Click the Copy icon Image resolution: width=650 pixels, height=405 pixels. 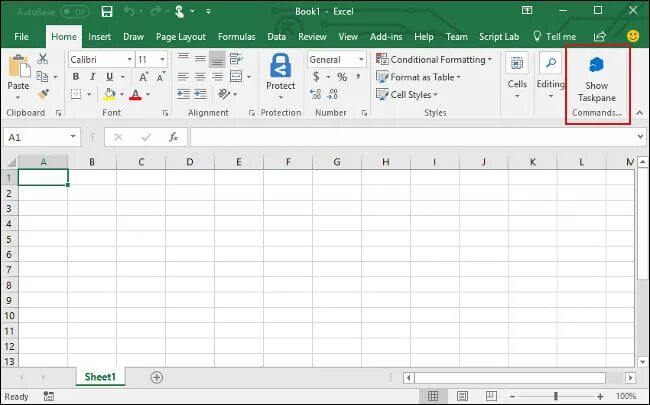pos(42,76)
